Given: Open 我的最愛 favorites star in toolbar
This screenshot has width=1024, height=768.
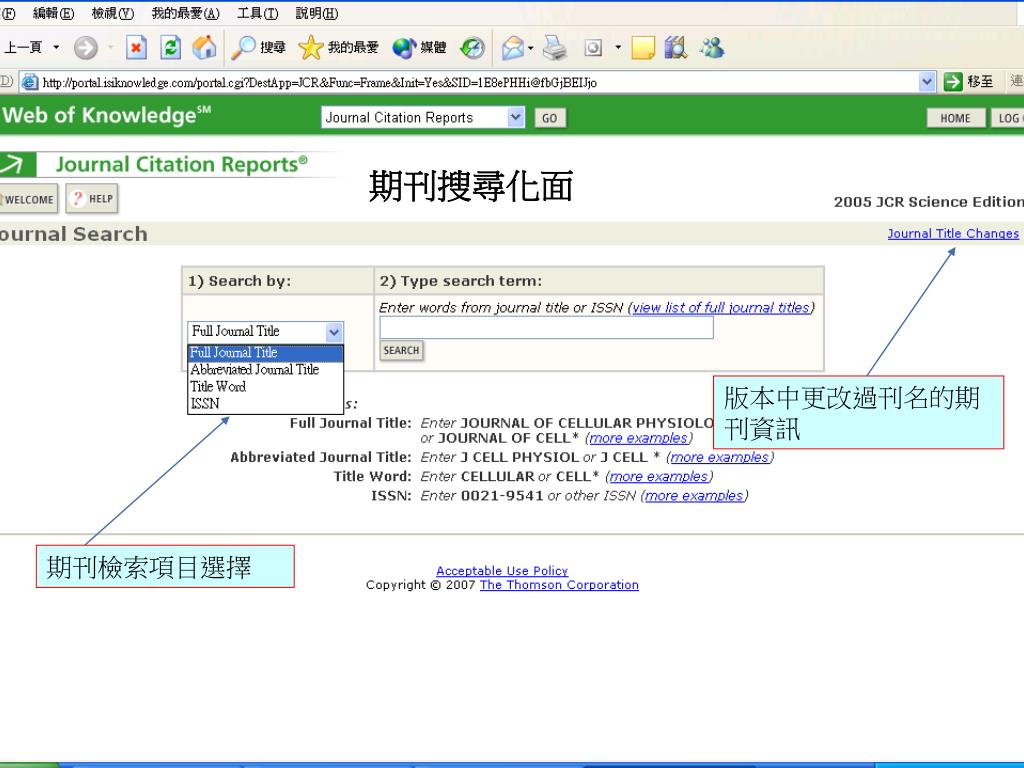Looking at the screenshot, I should click(x=338, y=47).
